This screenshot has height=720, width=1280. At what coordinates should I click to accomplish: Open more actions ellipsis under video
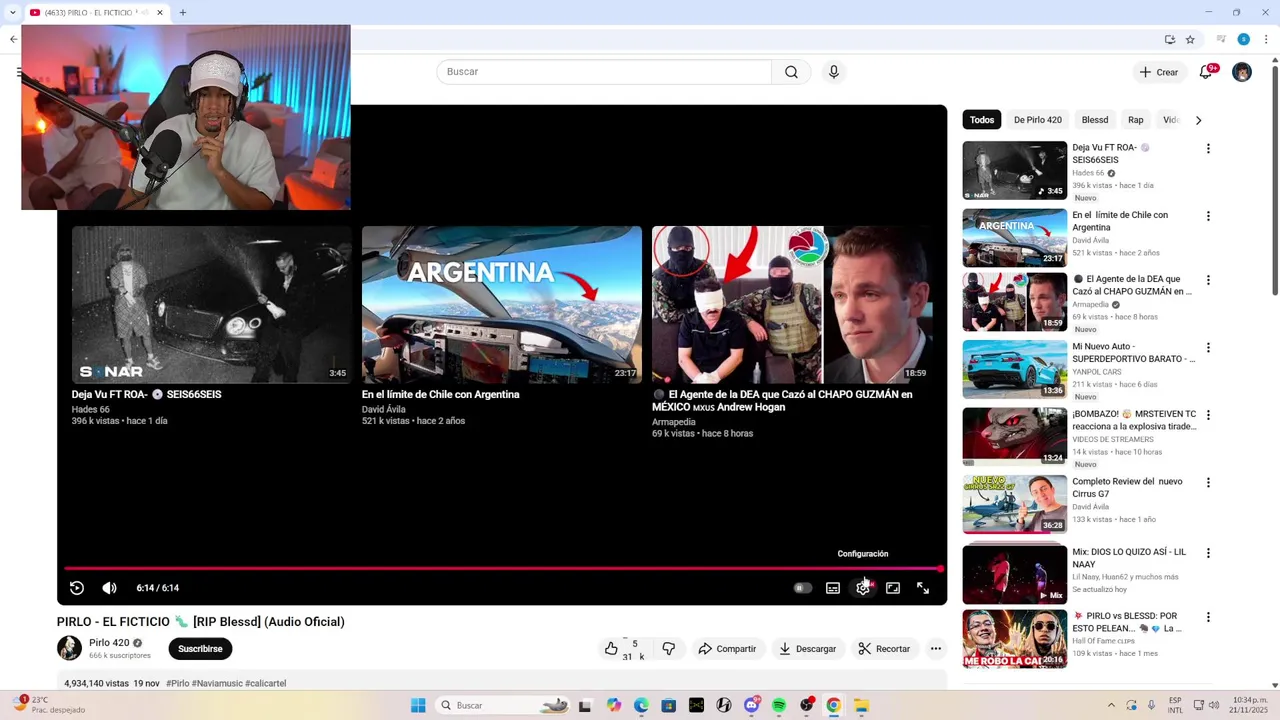[936, 649]
